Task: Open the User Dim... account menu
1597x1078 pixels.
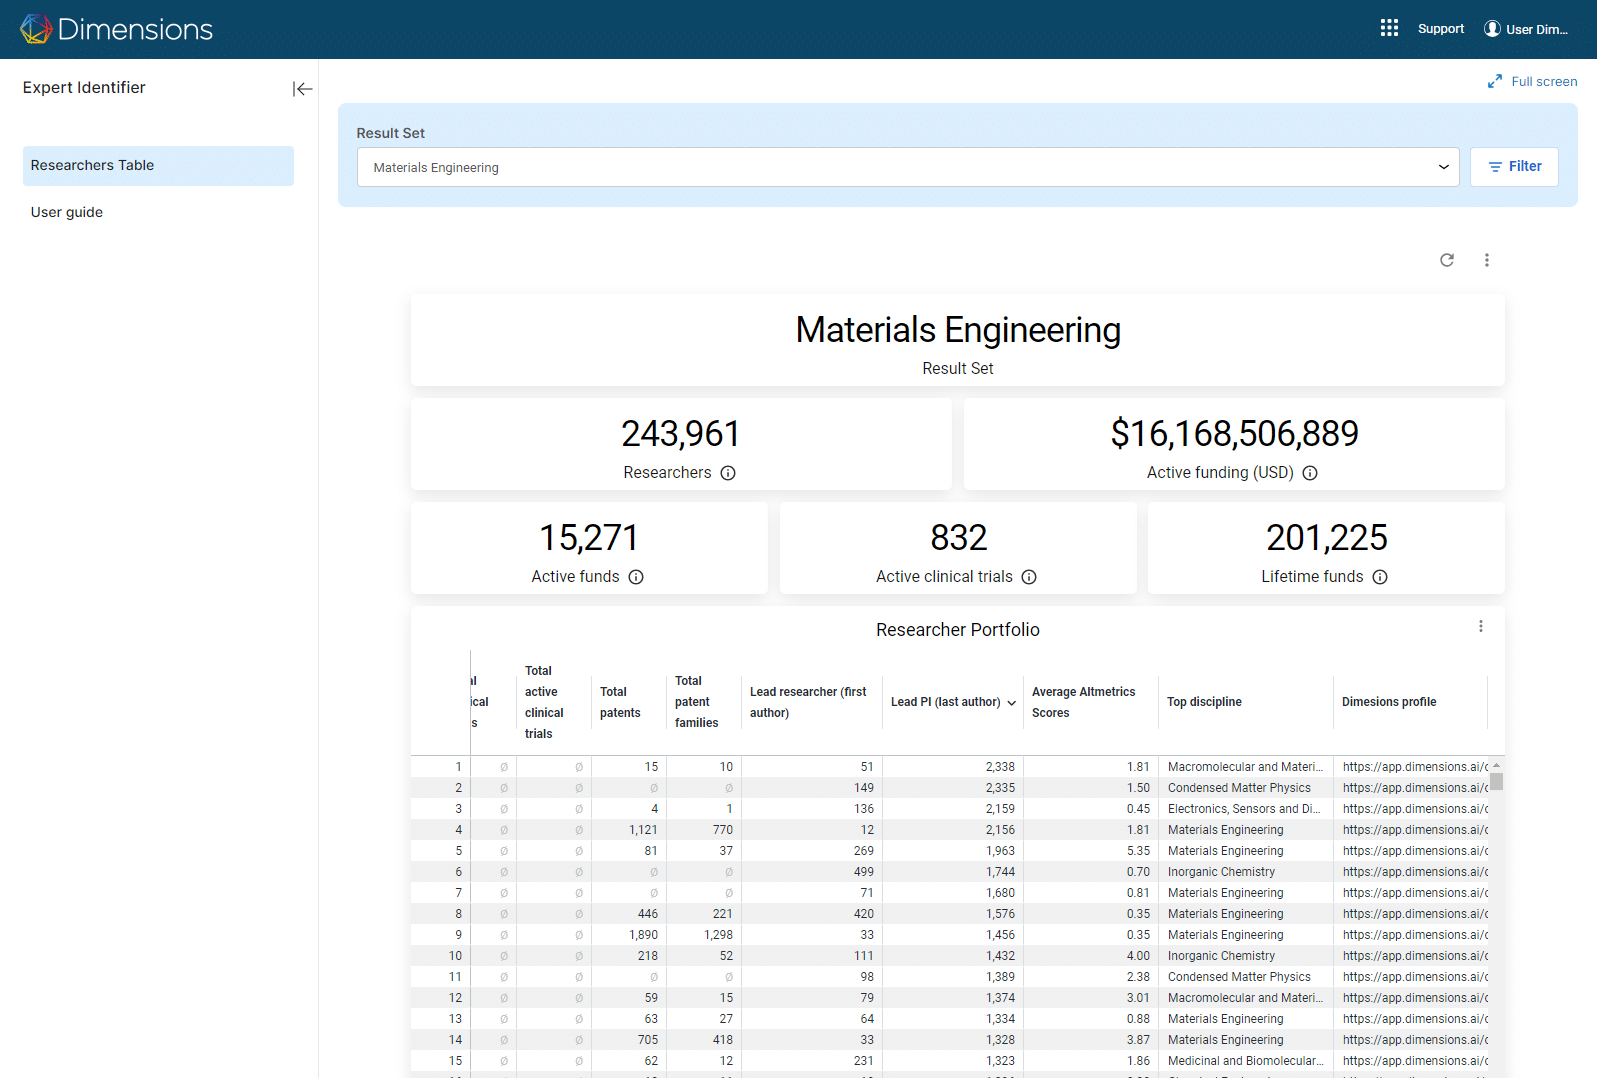Action: [x=1526, y=29]
